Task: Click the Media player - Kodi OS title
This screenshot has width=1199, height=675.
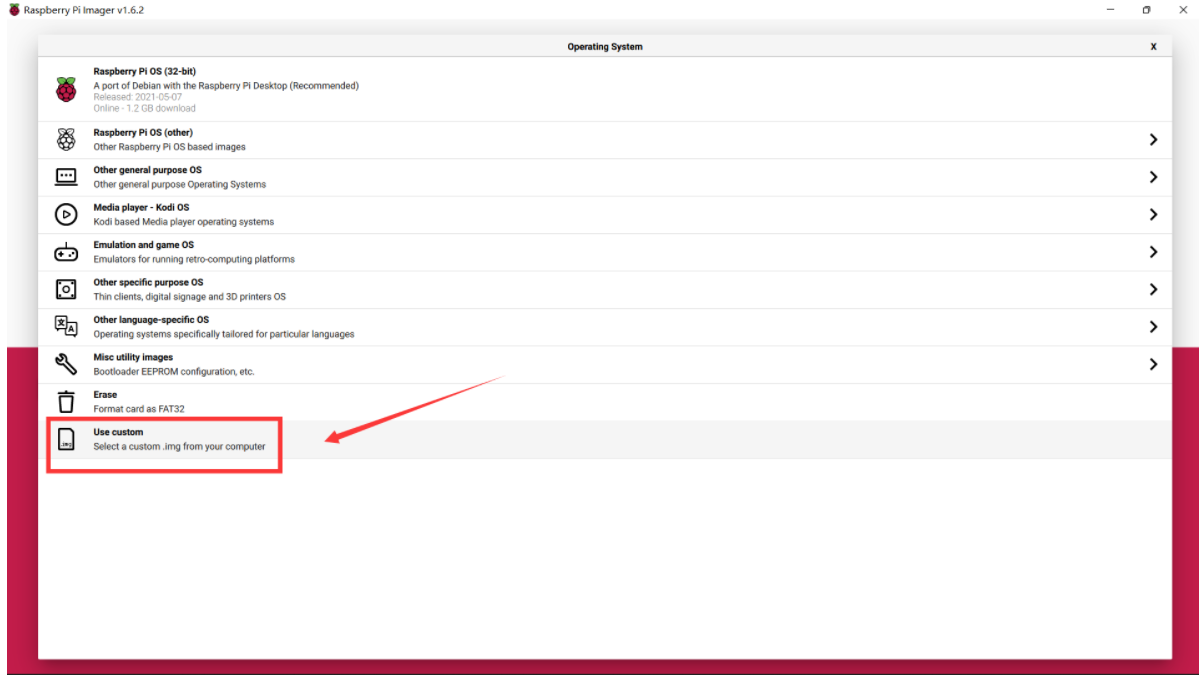Action: click(x=141, y=207)
